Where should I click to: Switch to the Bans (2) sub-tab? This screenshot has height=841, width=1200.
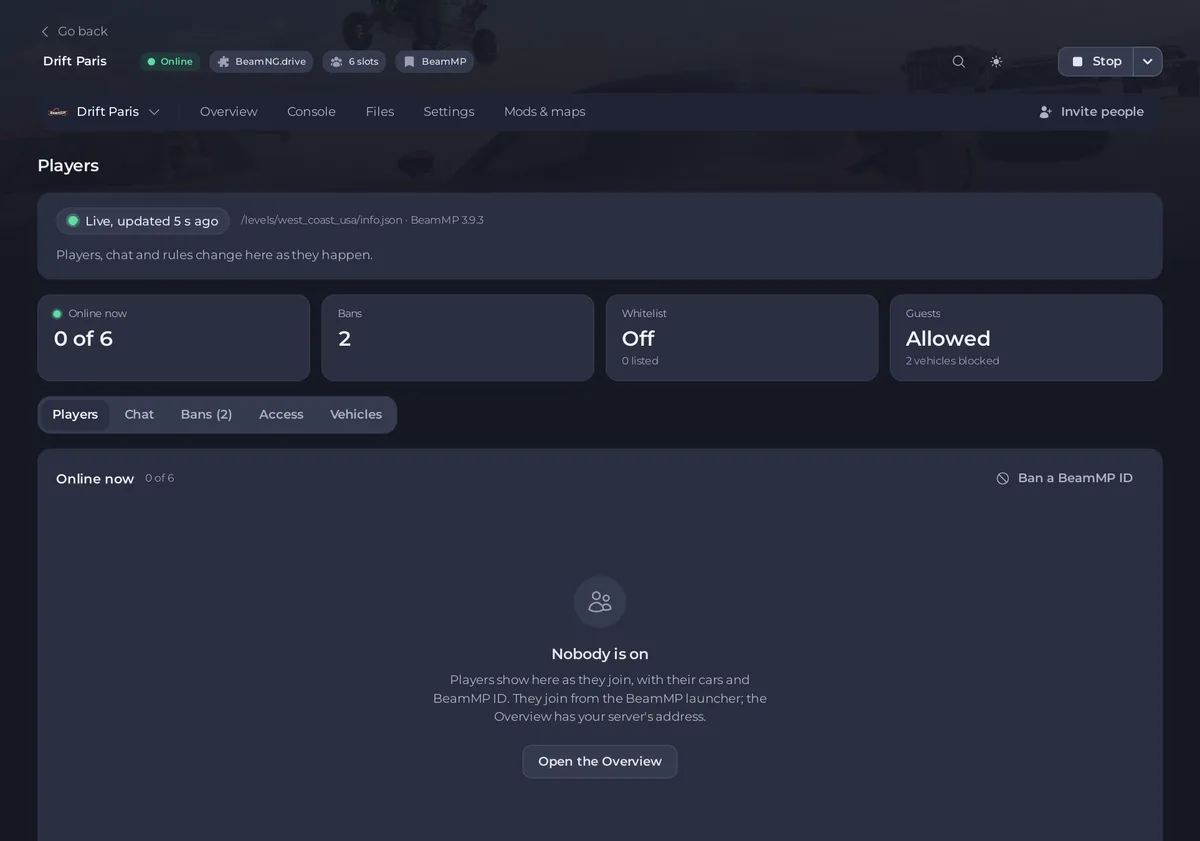click(x=206, y=415)
